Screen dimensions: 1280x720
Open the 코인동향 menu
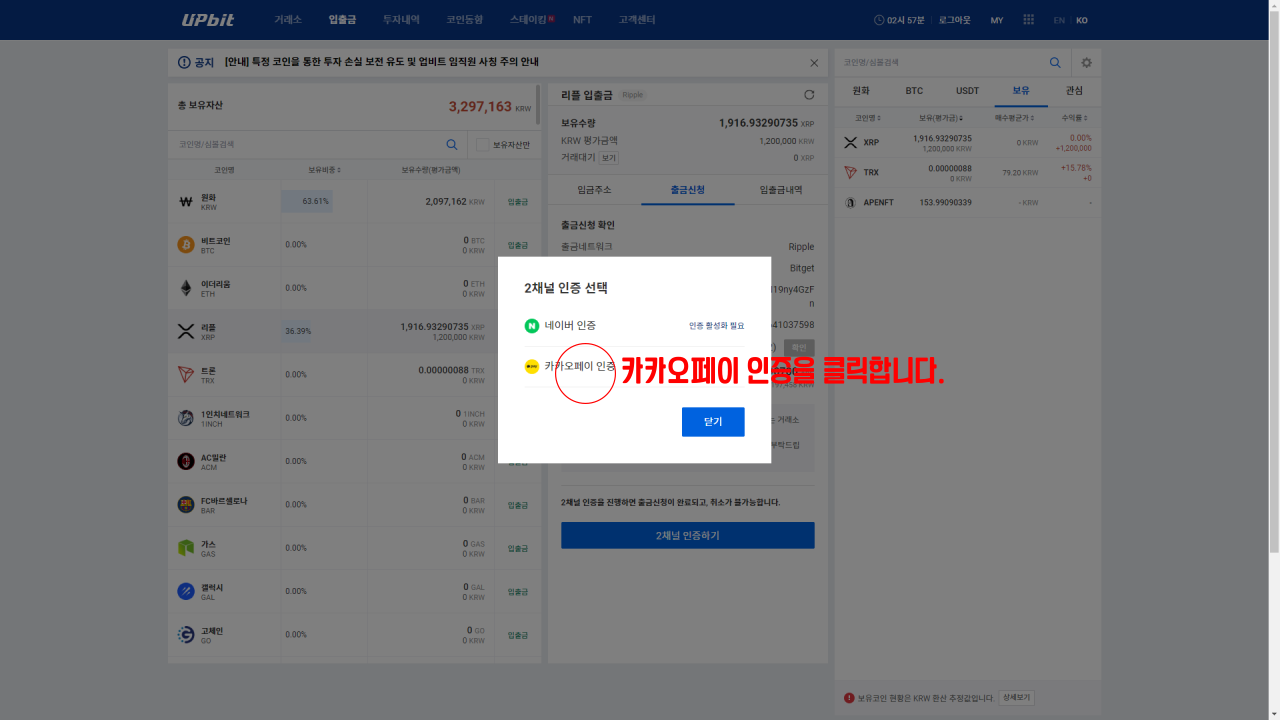(464, 20)
